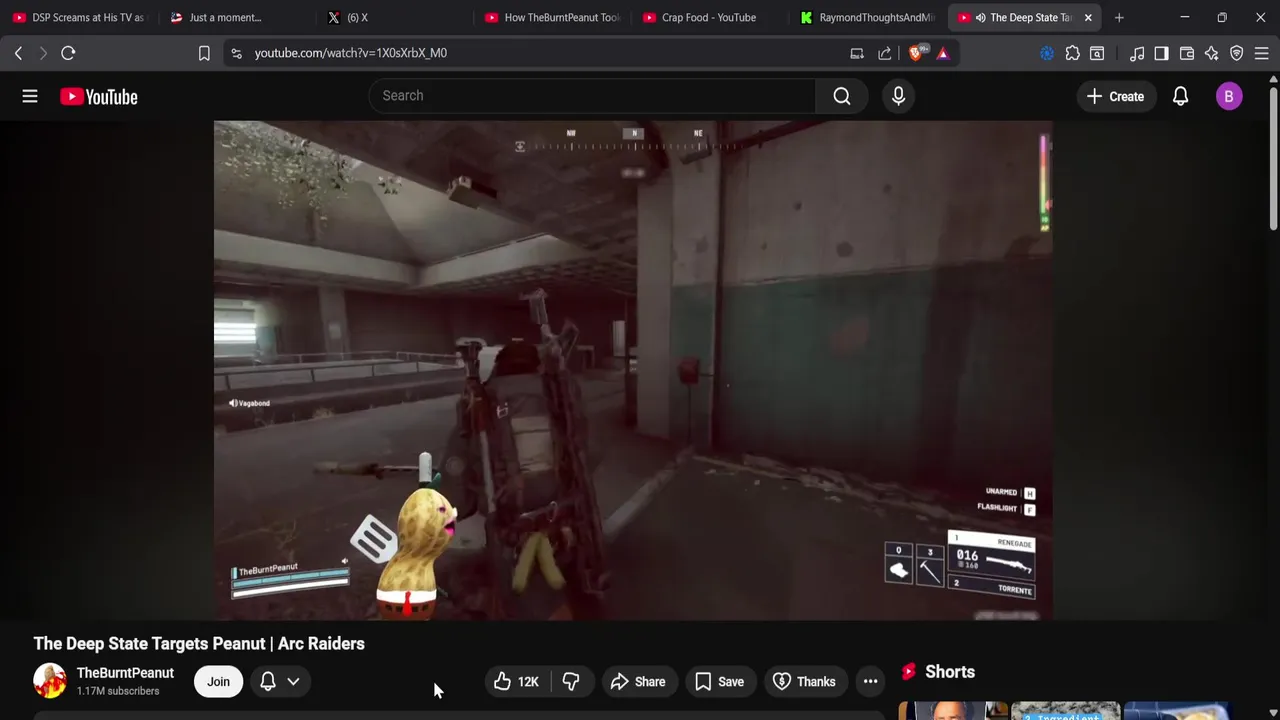Click the video player to pause
This screenshot has width=1280, height=720.
pyautogui.click(x=633, y=370)
